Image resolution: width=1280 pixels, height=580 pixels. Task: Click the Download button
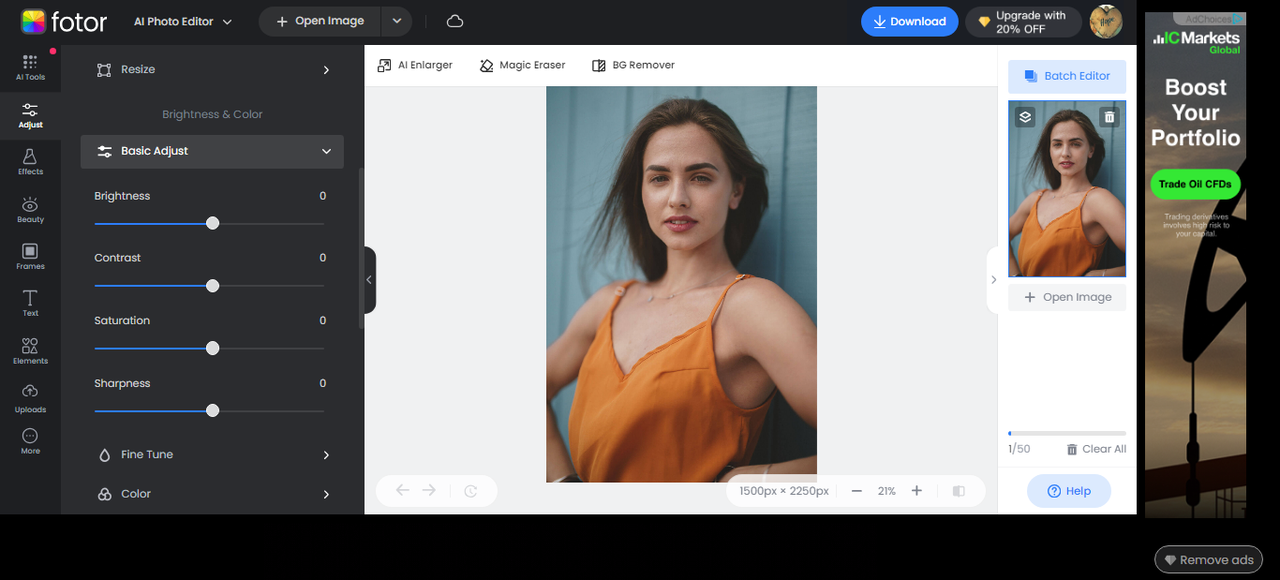point(909,21)
